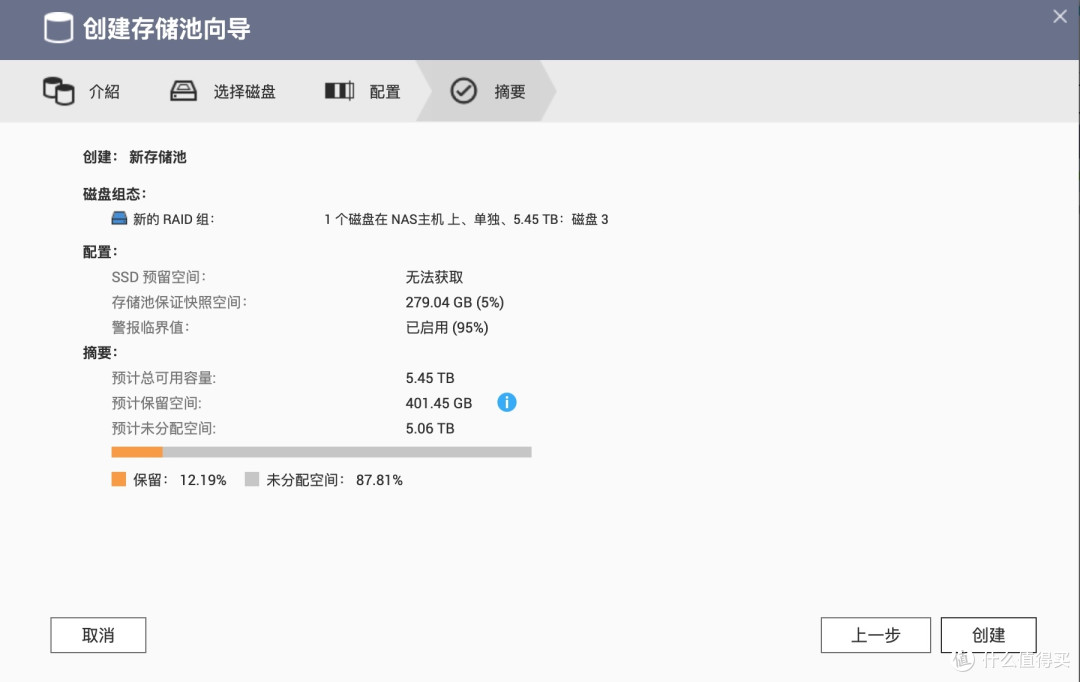Viewport: 1080px width, 682px height.
Task: Close the 创建存储池向导 dialog
Action: [1059, 16]
